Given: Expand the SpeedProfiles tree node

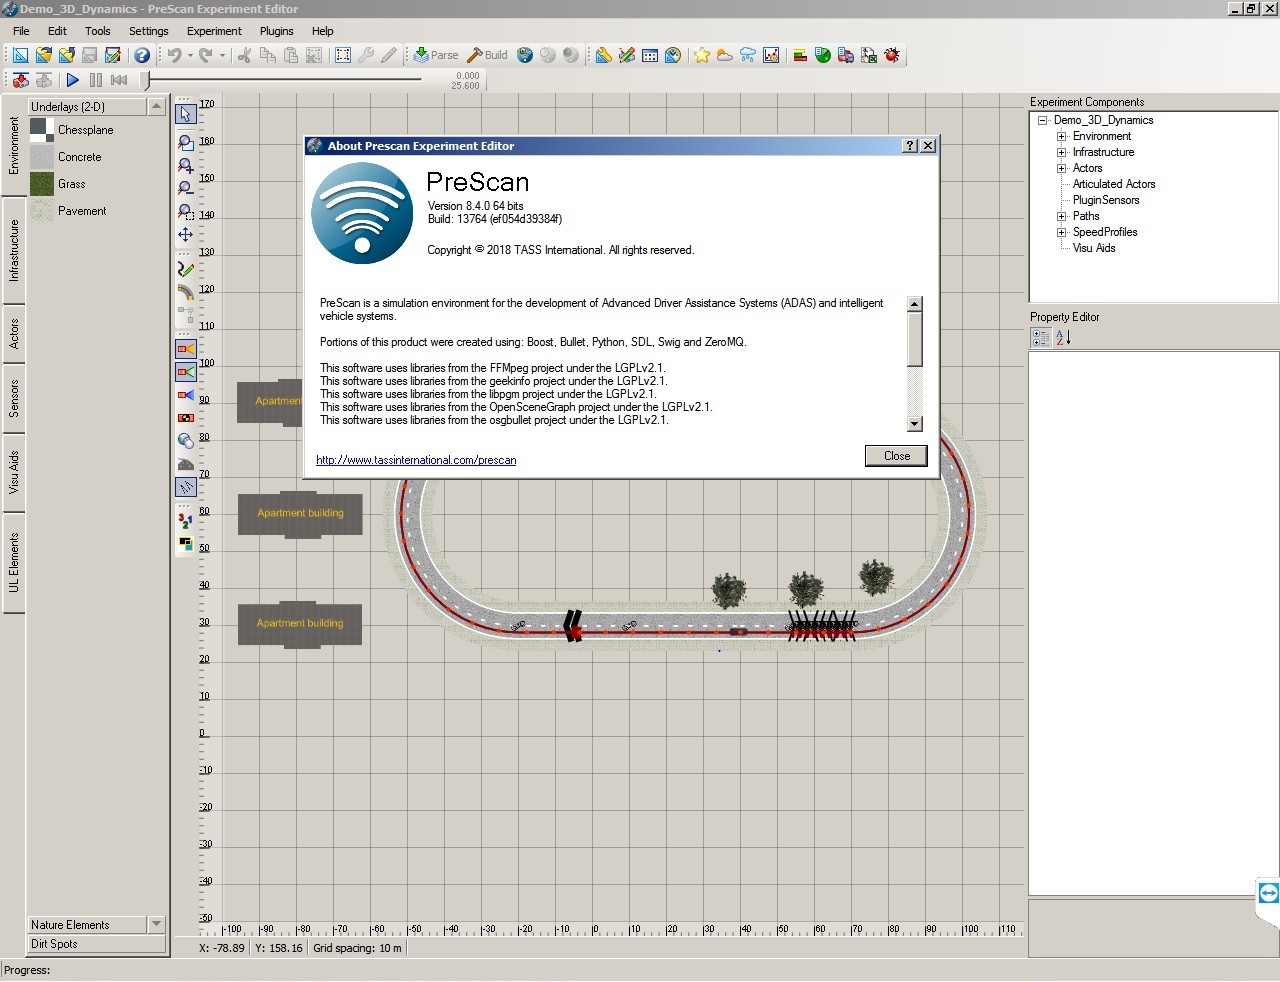Looking at the screenshot, I should coord(1062,232).
